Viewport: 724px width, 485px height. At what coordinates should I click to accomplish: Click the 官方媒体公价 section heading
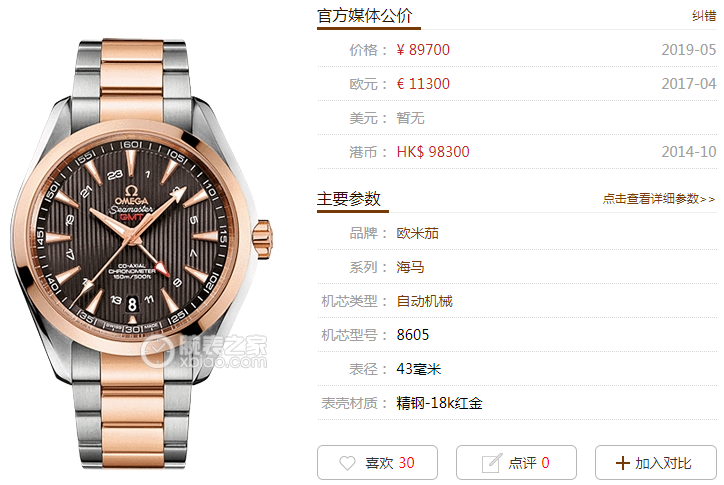point(364,16)
